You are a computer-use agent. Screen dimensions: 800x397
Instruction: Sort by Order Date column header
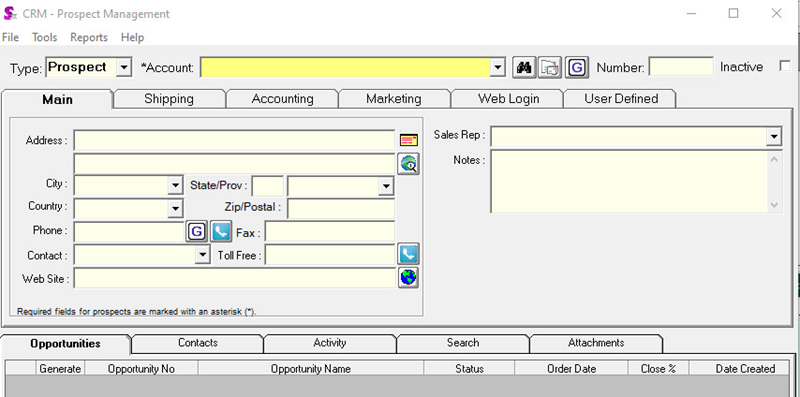pos(571,368)
